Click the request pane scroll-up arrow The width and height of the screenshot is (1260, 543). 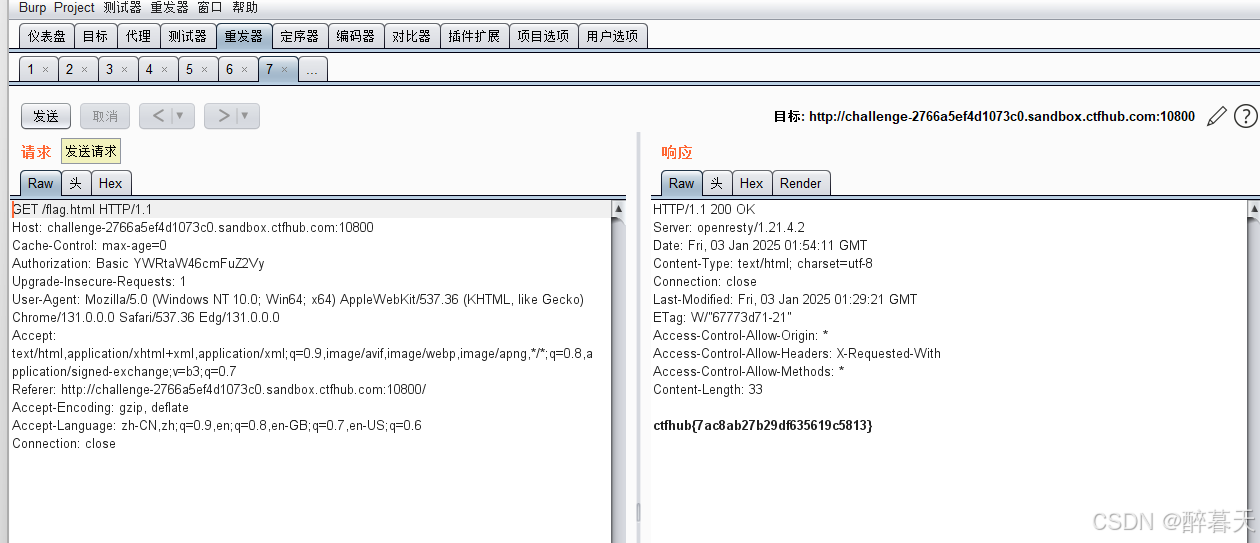click(x=618, y=210)
